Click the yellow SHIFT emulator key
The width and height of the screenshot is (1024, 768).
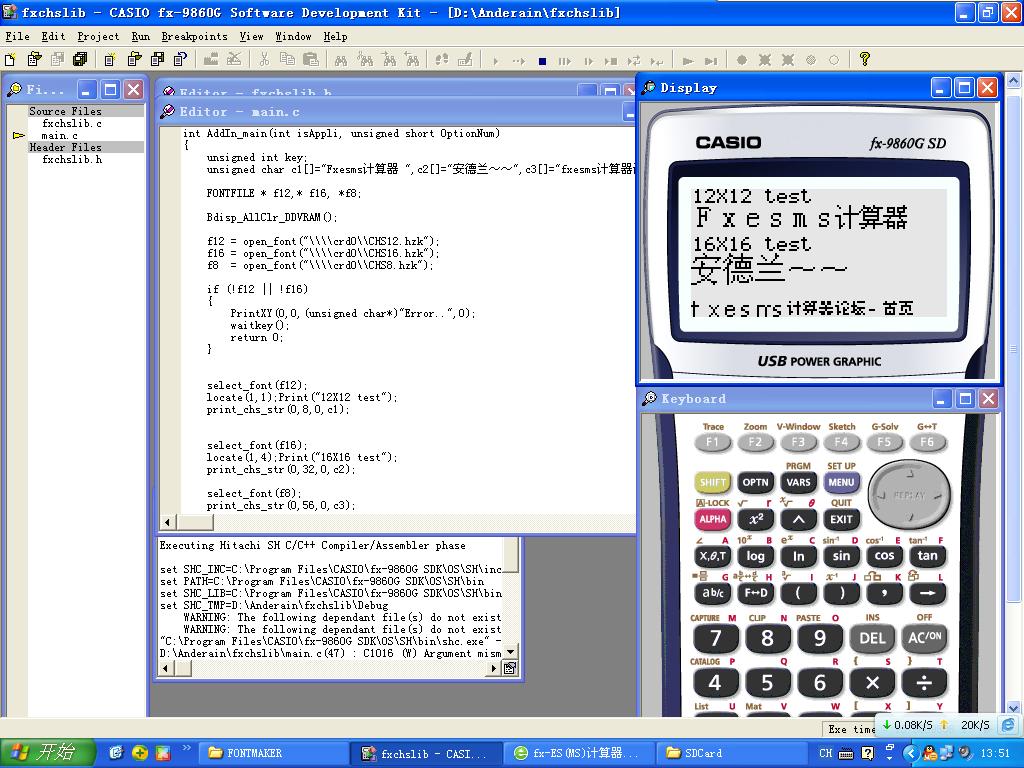pyautogui.click(x=712, y=483)
